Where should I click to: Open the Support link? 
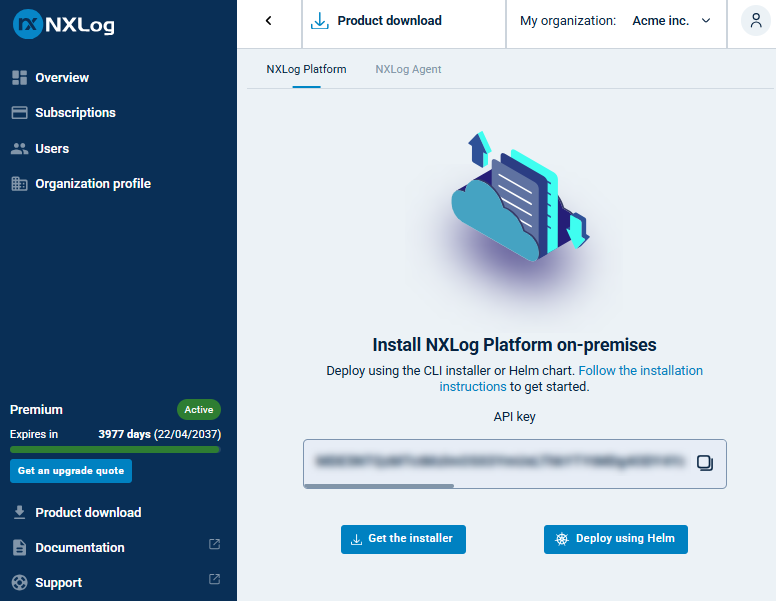(x=58, y=583)
